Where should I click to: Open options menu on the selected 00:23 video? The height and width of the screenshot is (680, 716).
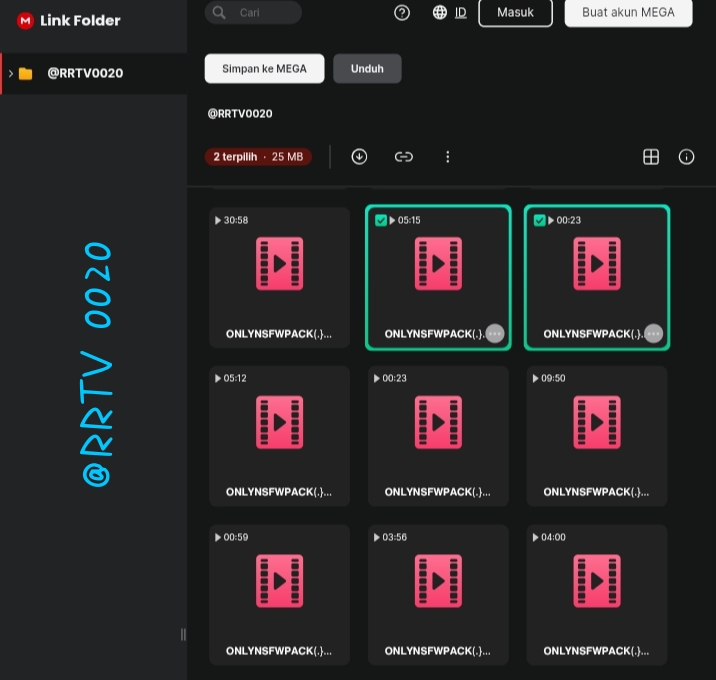click(653, 333)
